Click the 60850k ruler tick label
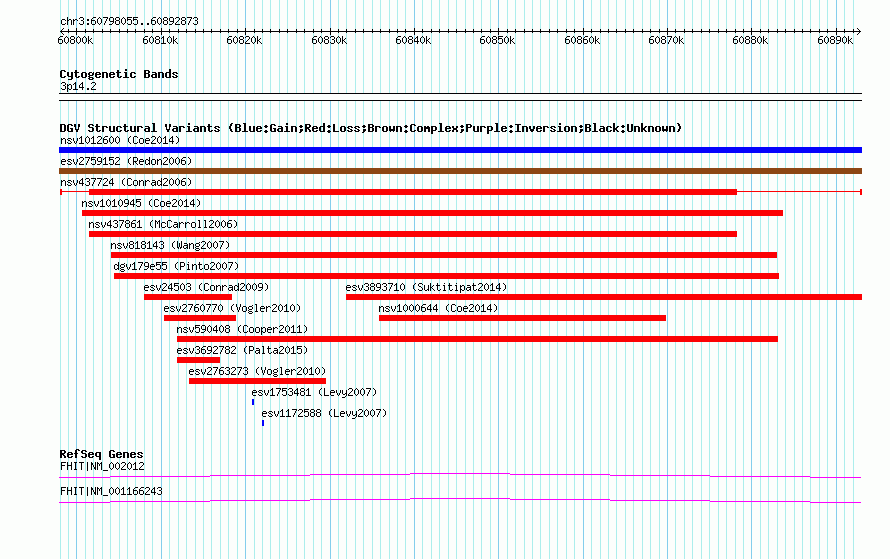Image resolution: width=890 pixels, height=559 pixels. click(497, 41)
